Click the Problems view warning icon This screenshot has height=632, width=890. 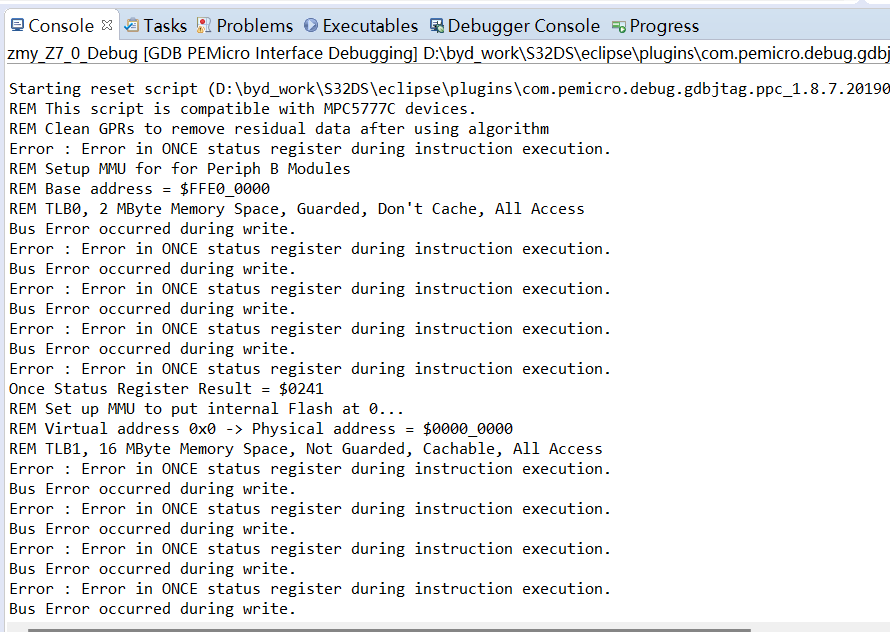[204, 25]
